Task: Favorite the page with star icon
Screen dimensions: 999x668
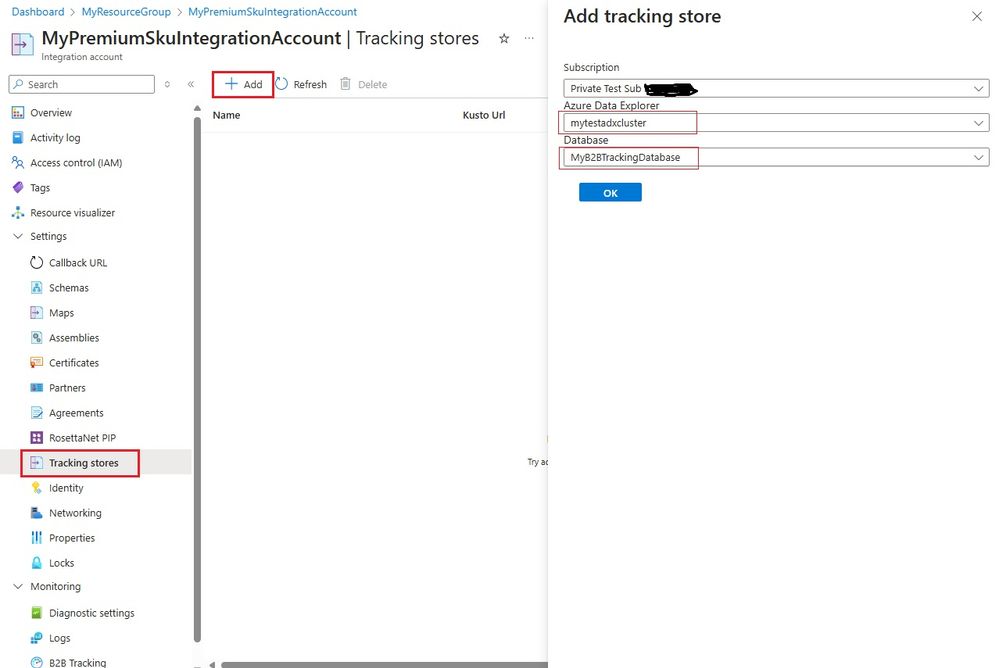Action: (504, 39)
